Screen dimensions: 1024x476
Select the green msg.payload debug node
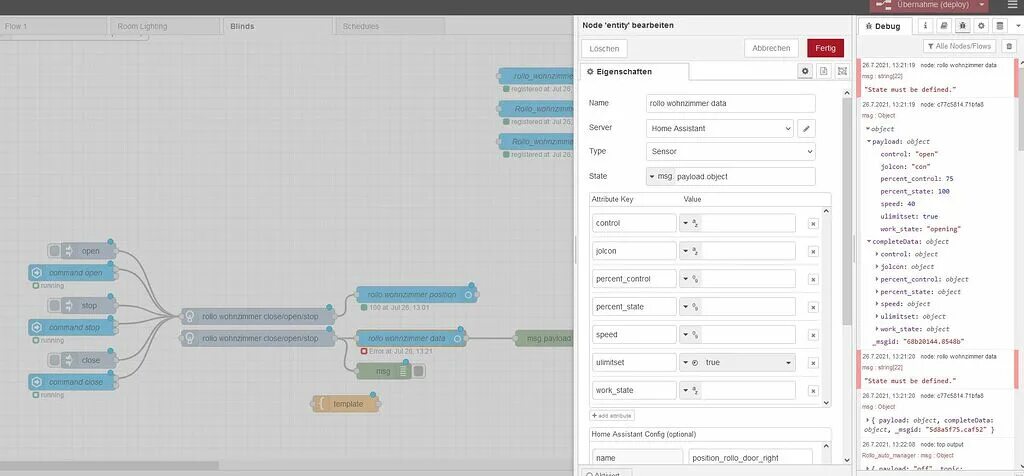pos(544,338)
